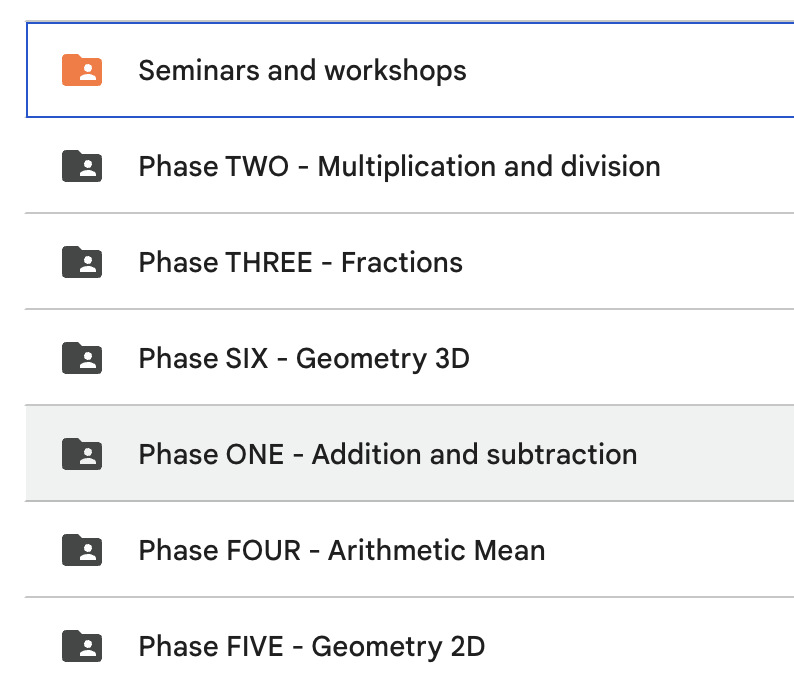
Task: Click empty area of Seminars and workshops row
Action: tap(633, 70)
